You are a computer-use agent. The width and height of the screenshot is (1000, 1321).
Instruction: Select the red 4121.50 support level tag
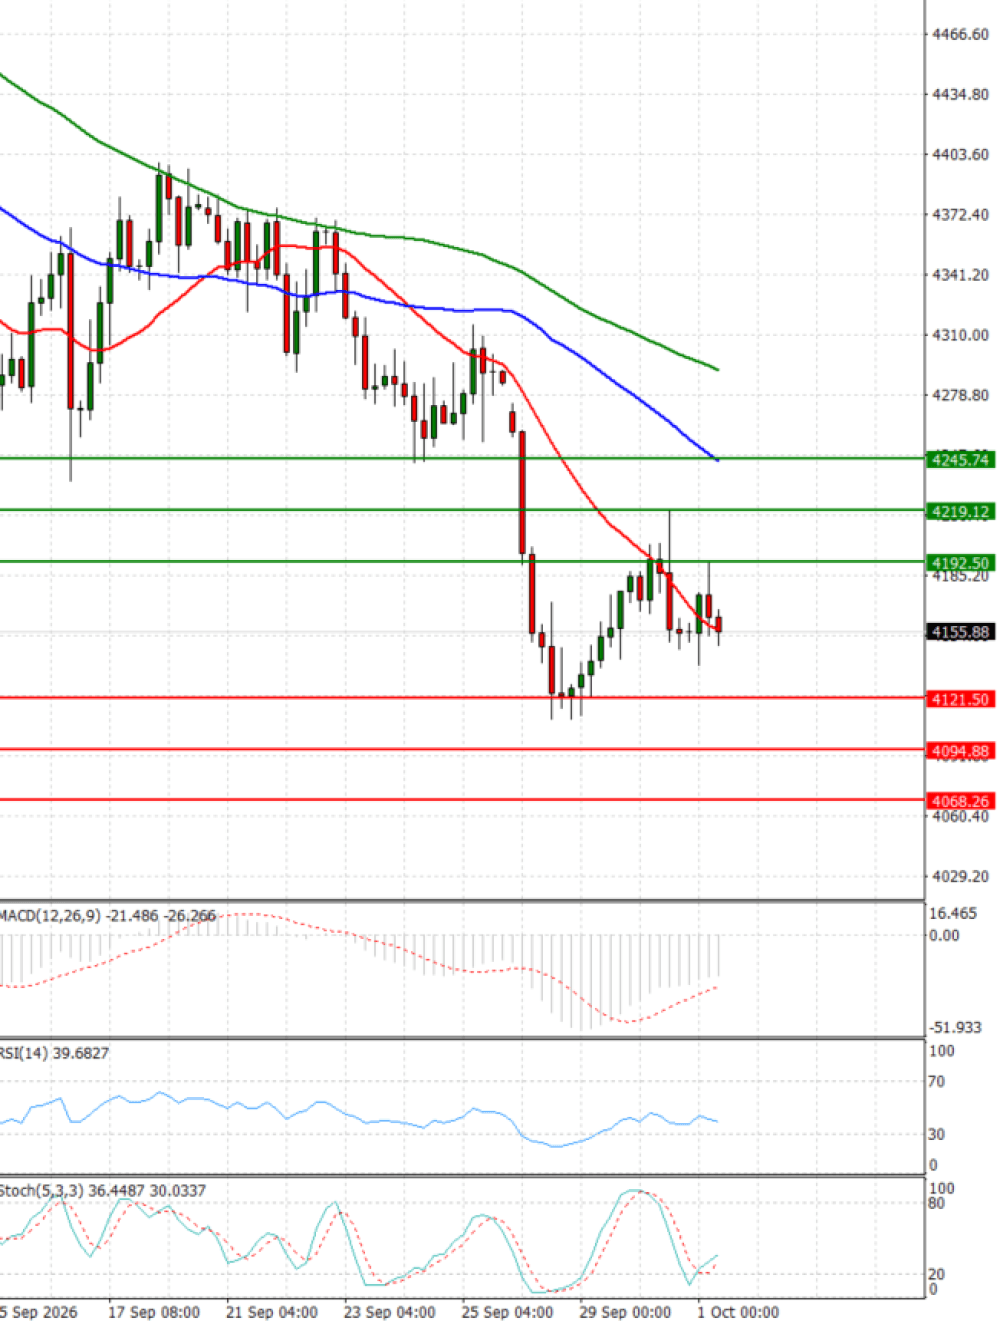click(960, 699)
